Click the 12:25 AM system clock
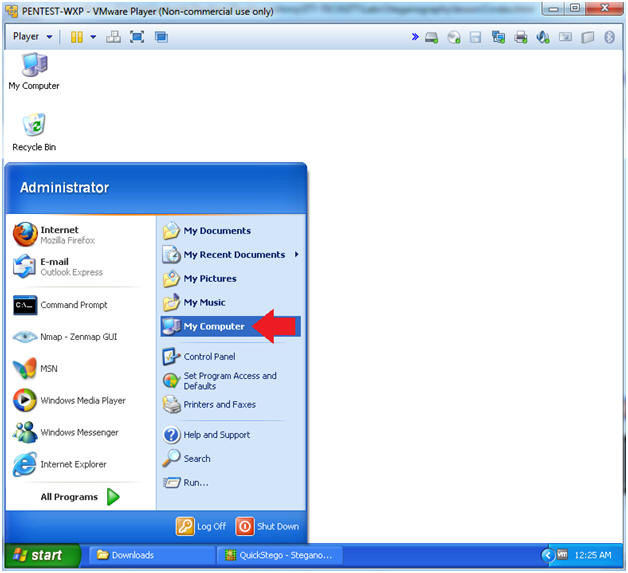The image size is (628, 573). pos(593,555)
